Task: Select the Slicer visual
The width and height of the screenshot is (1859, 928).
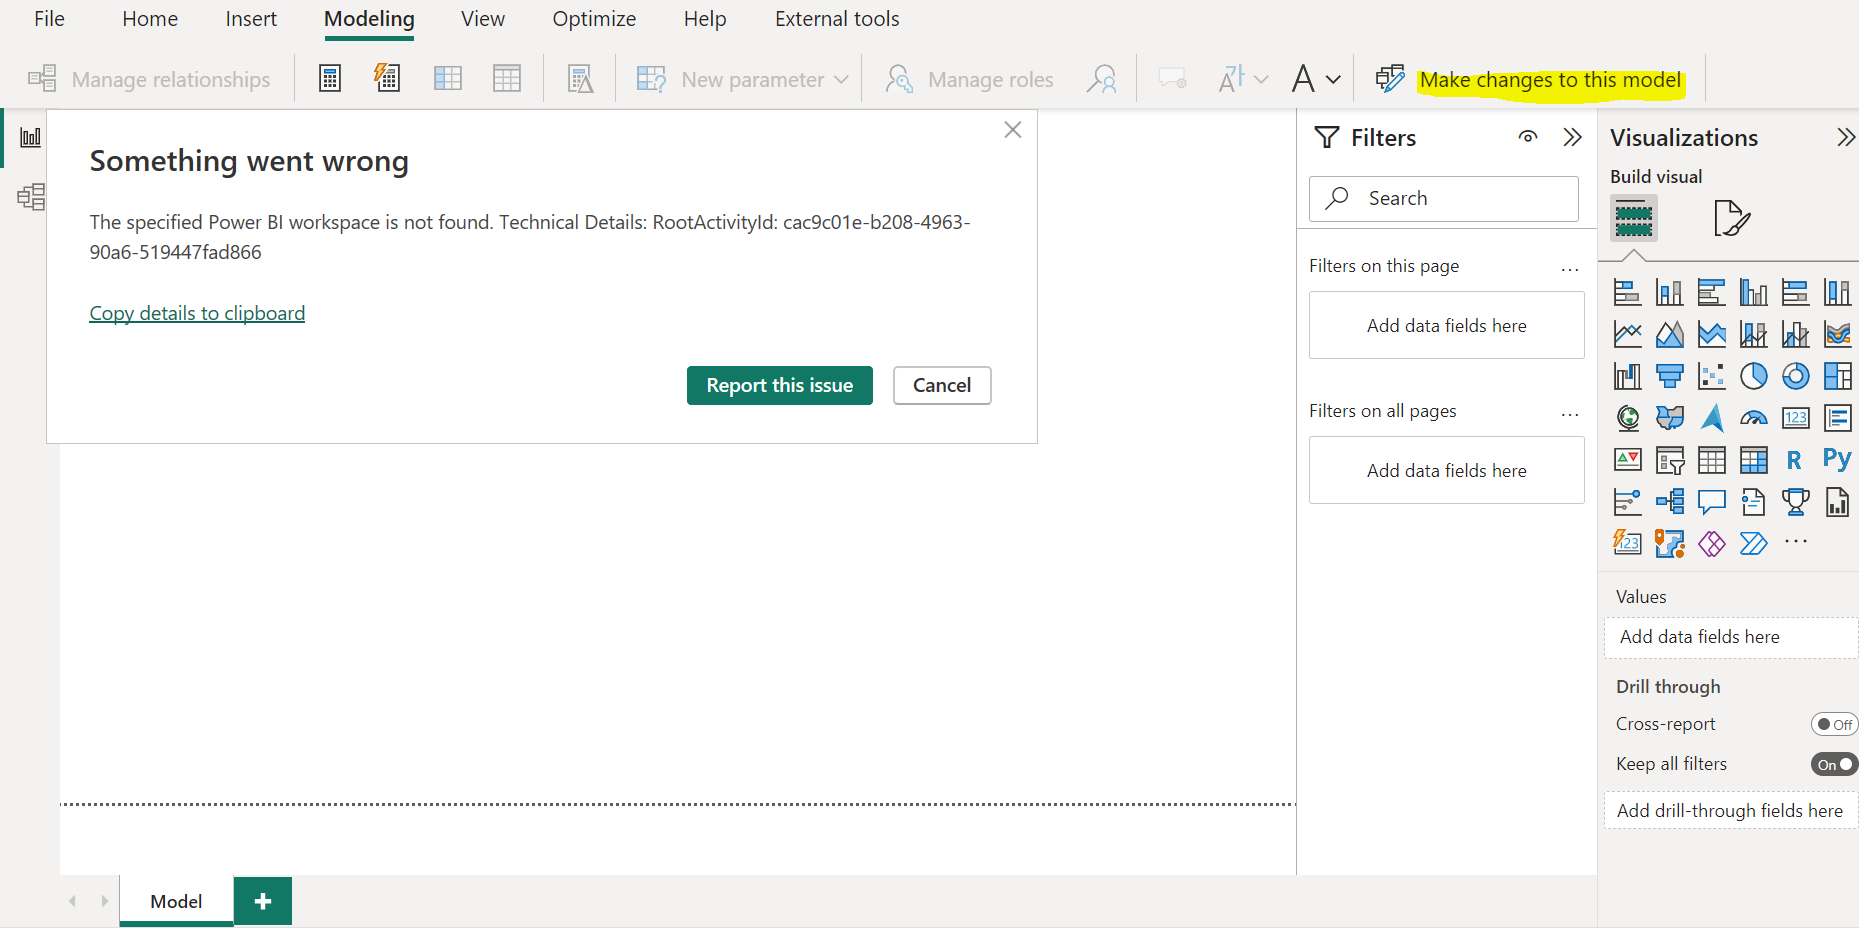Action: click(1670, 460)
